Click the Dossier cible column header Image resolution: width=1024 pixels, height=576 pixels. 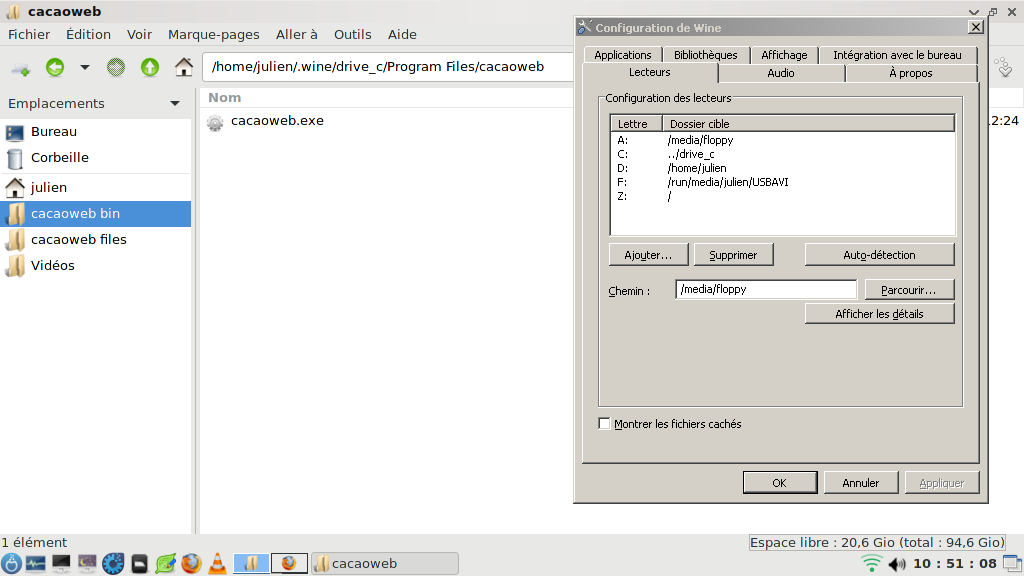(808, 123)
